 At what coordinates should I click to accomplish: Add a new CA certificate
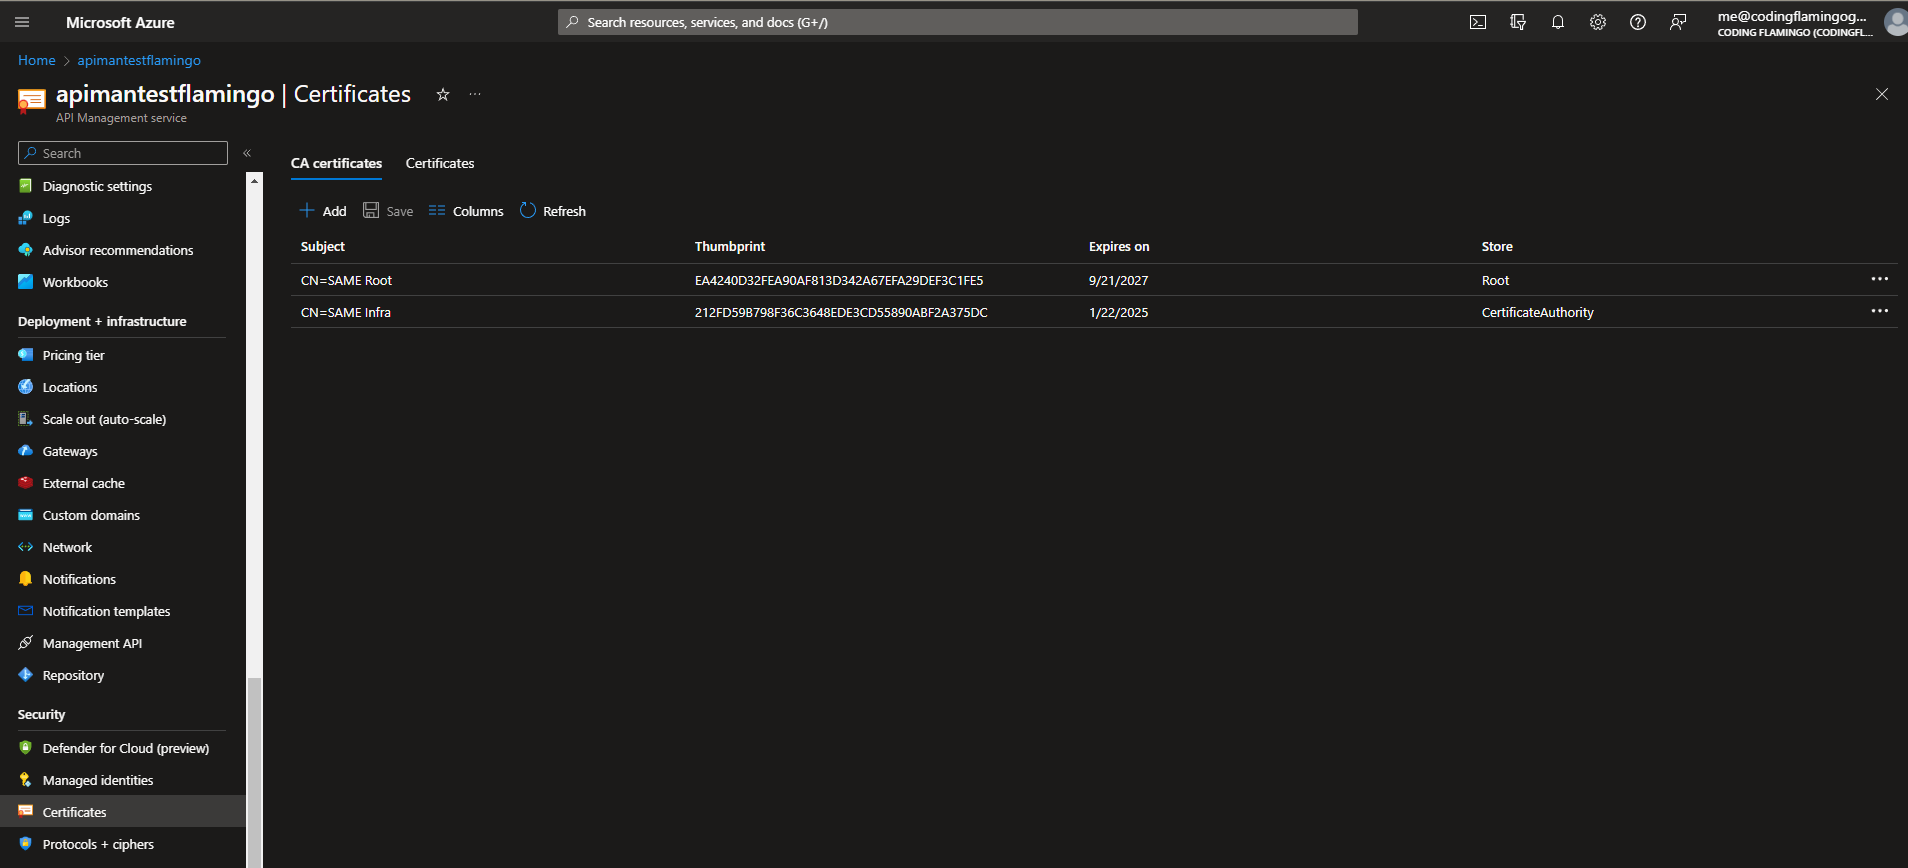click(x=322, y=211)
